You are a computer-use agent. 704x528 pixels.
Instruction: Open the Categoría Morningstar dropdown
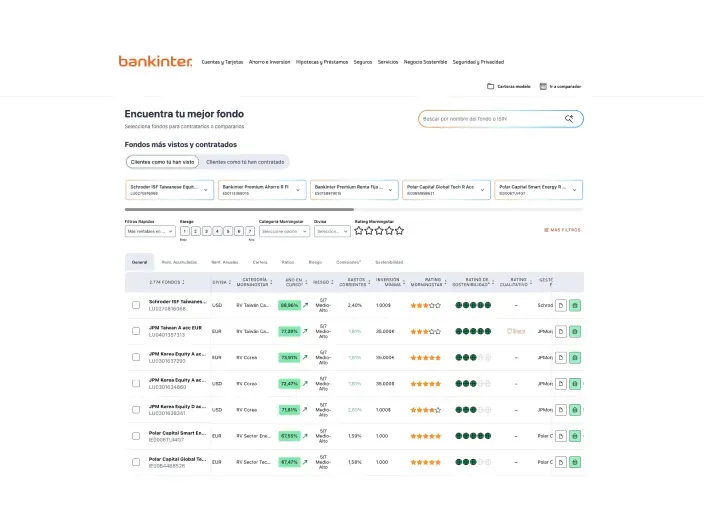284,231
